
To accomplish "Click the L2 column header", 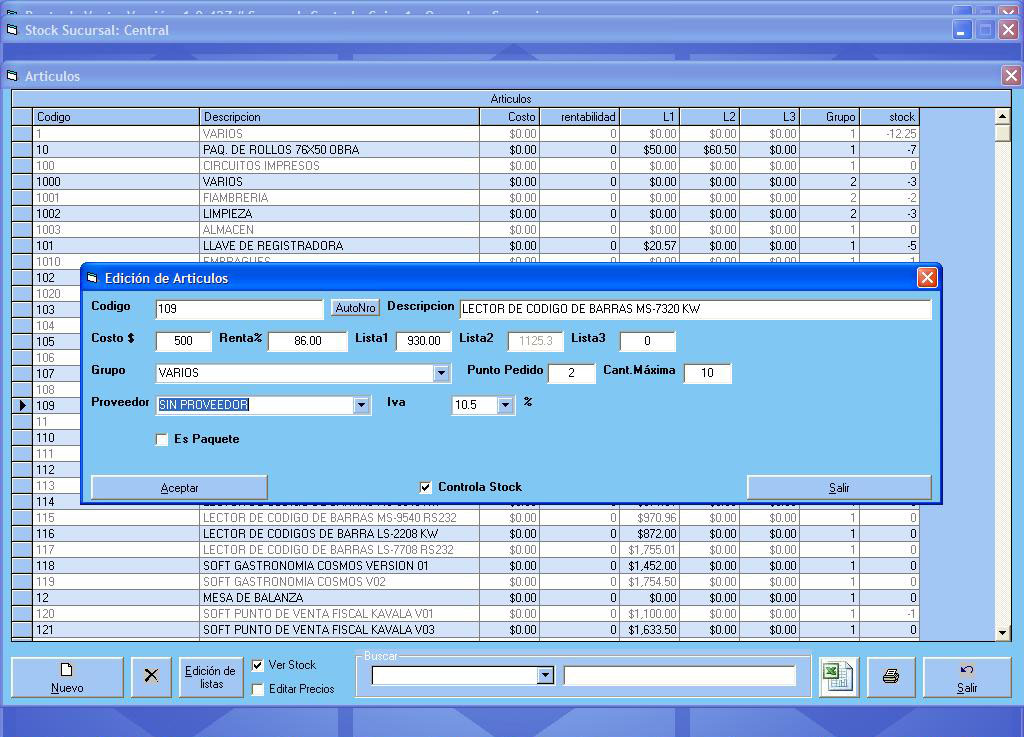I will (x=710, y=117).
